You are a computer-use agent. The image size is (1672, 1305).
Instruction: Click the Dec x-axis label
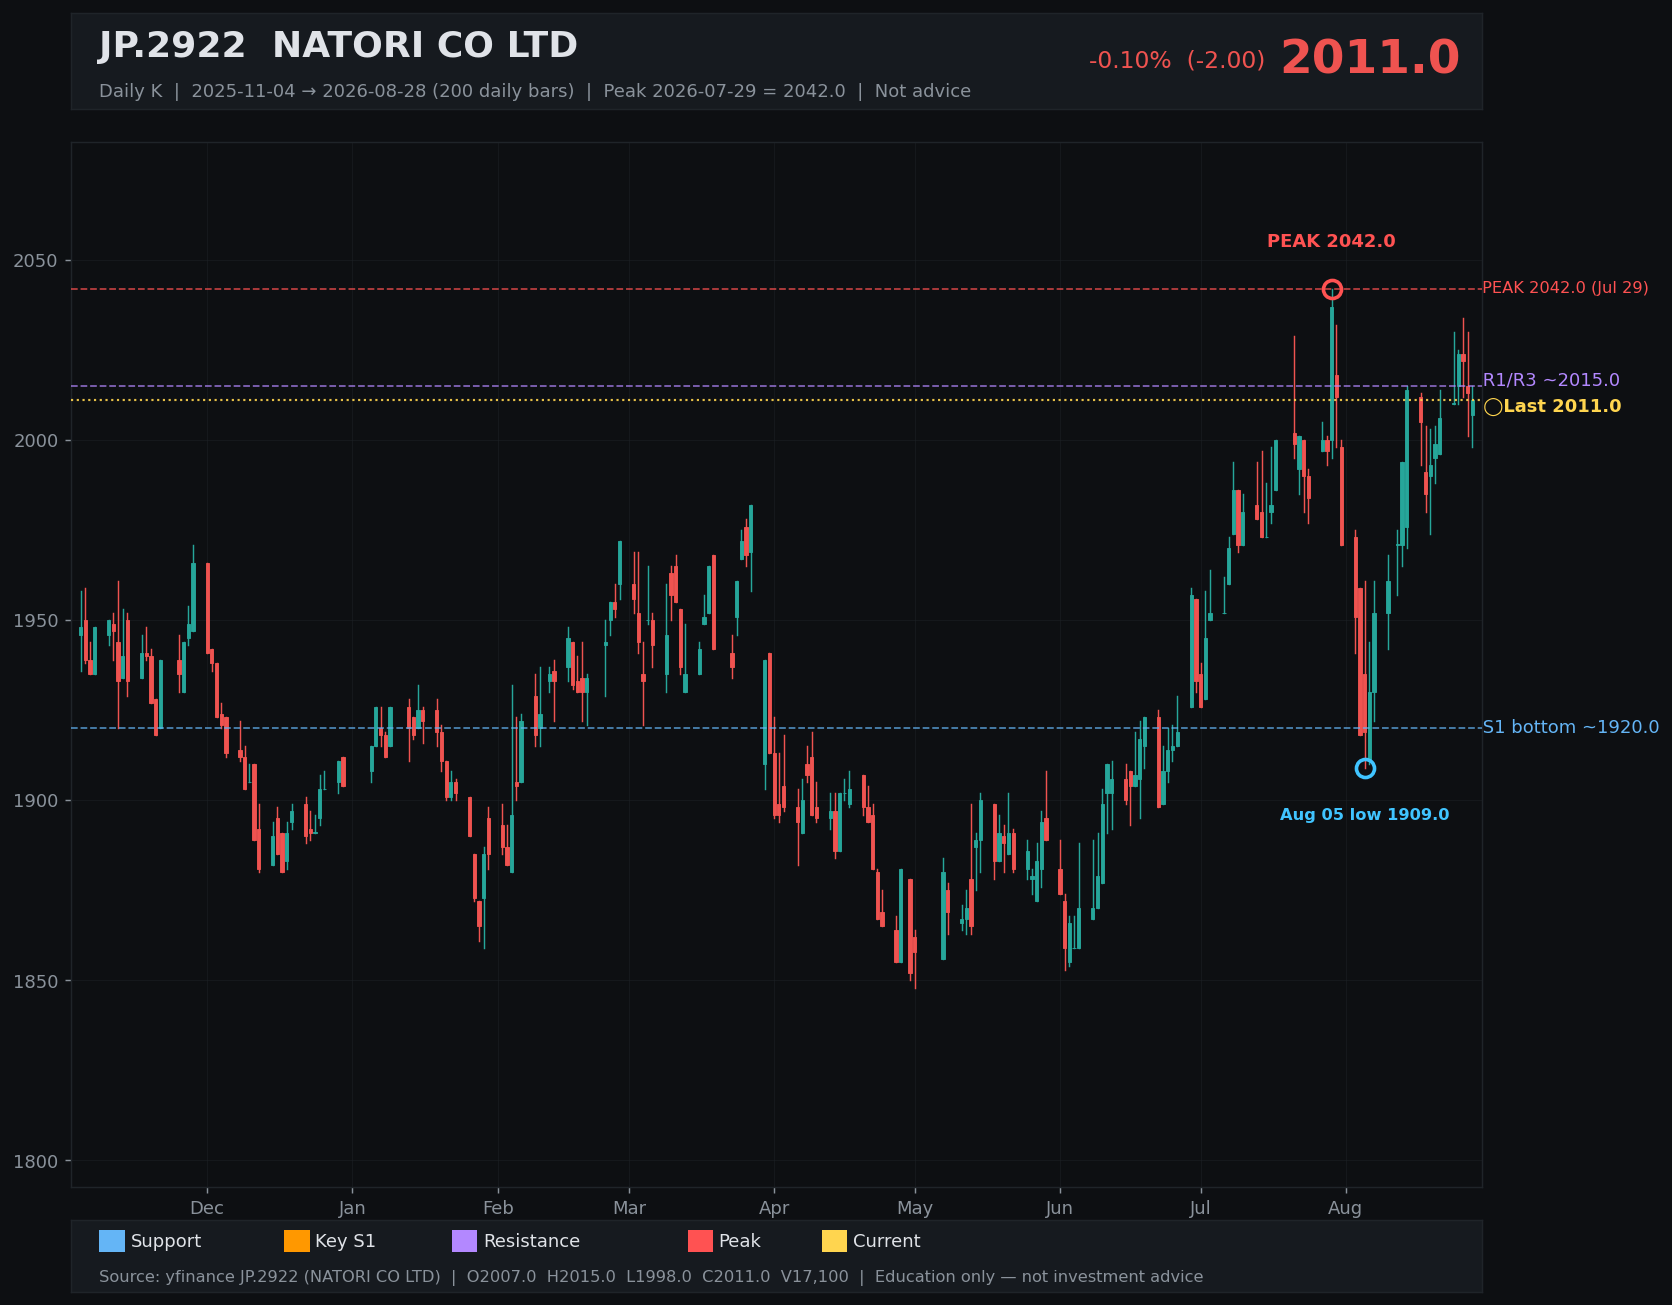click(207, 1208)
